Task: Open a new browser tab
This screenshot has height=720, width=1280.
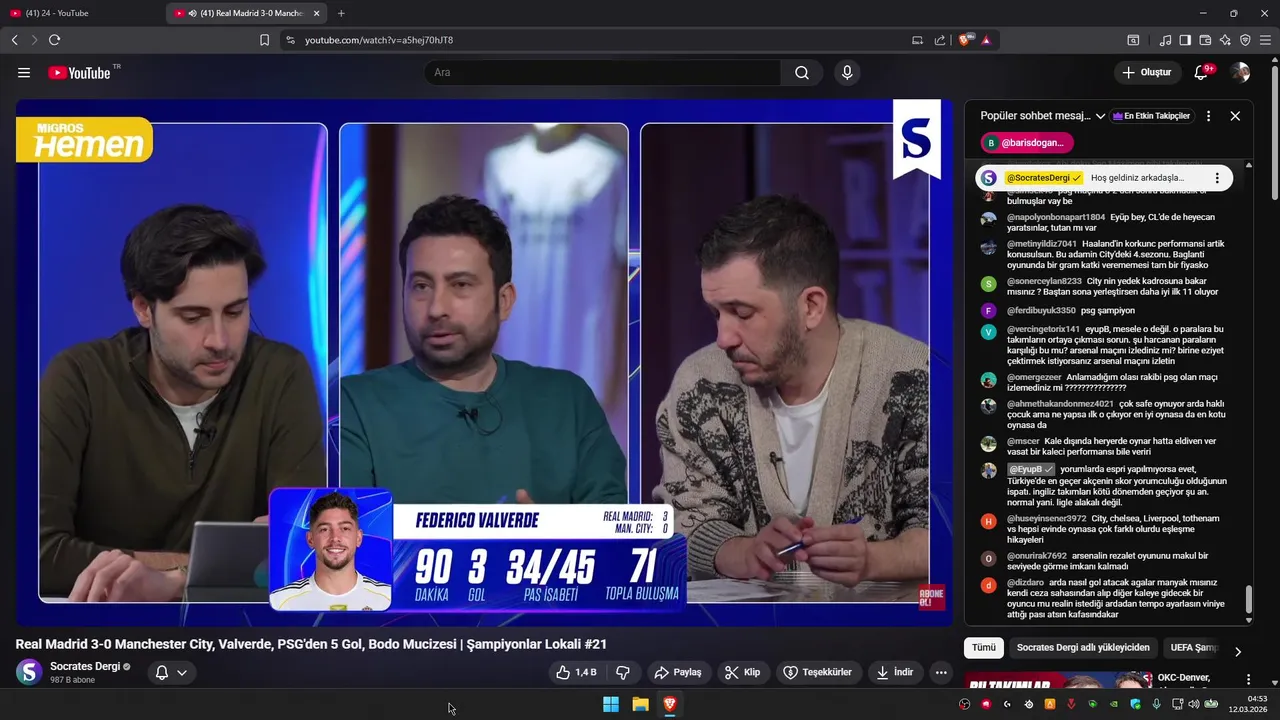Action: click(x=341, y=13)
